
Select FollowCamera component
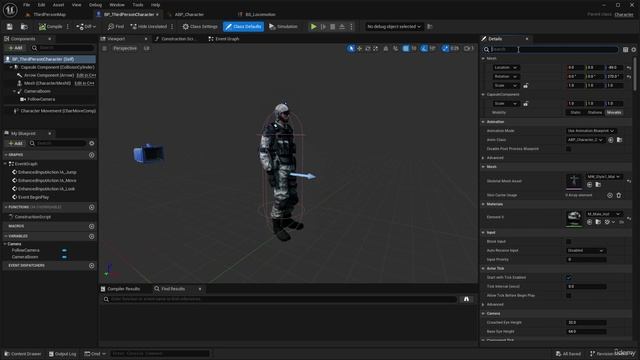(x=41, y=99)
